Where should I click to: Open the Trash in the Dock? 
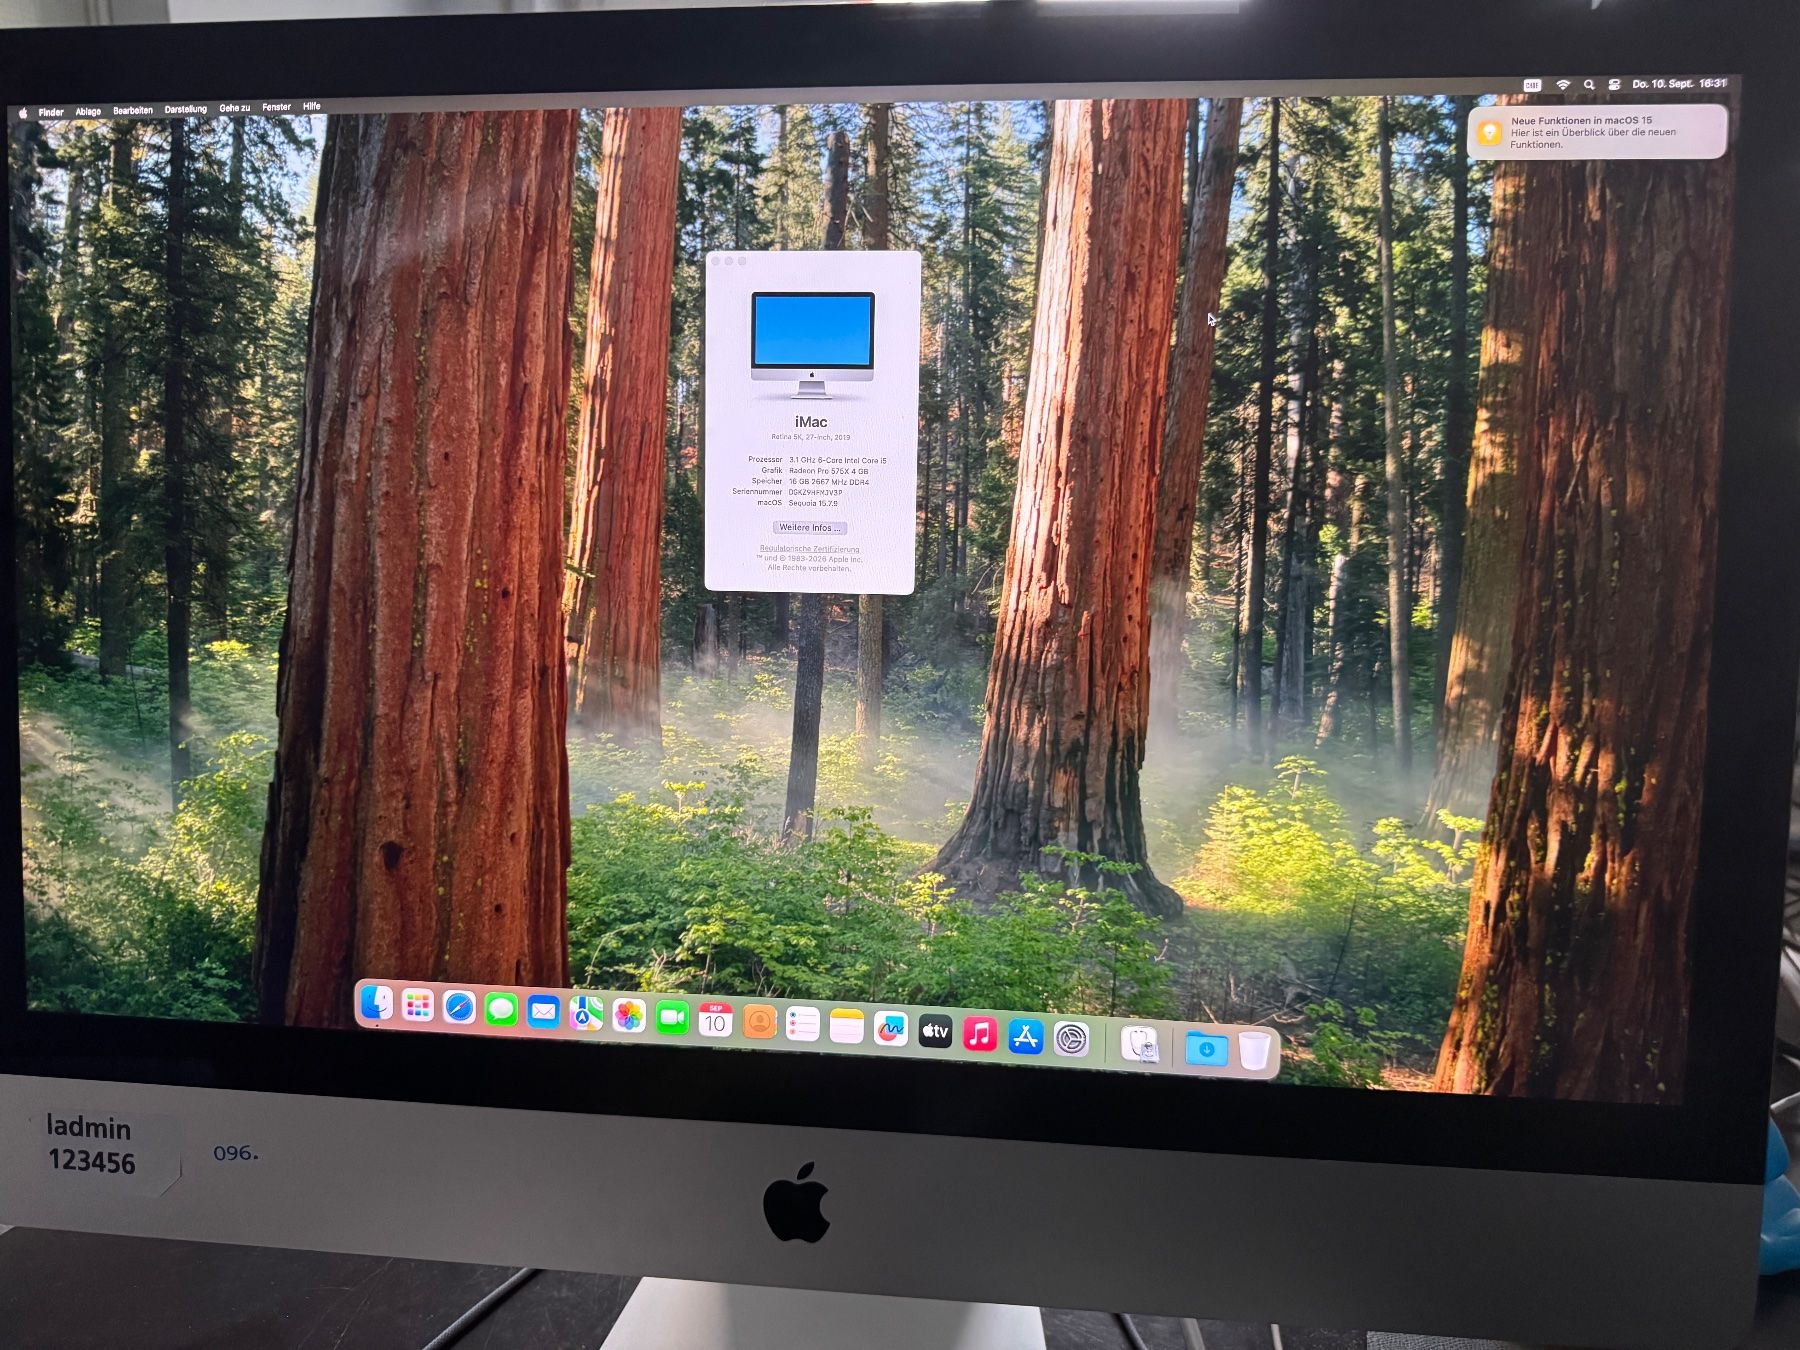click(1254, 1051)
